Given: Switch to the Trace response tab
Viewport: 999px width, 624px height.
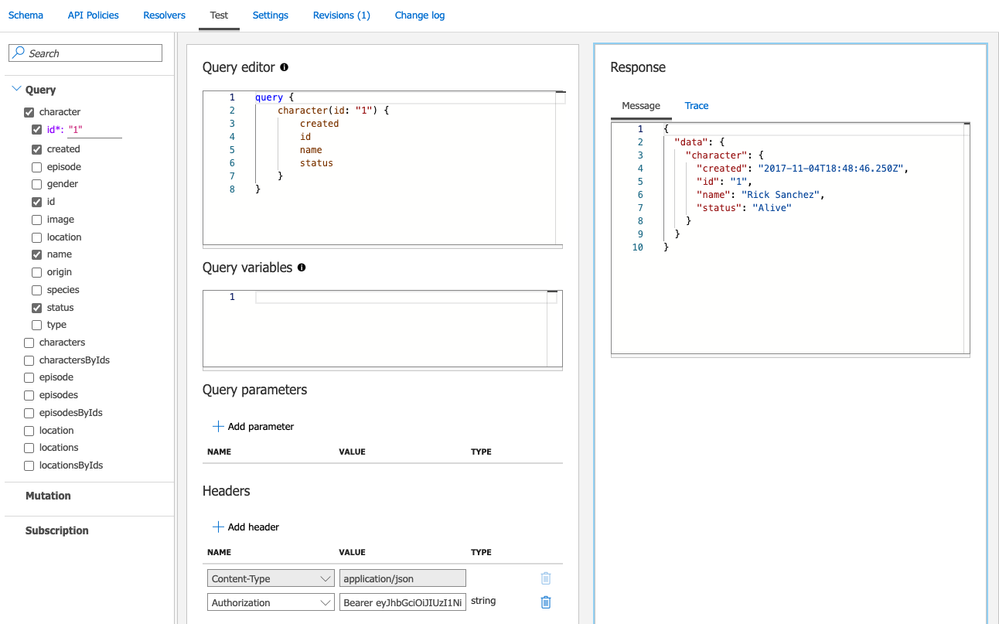Looking at the screenshot, I should coord(696,106).
